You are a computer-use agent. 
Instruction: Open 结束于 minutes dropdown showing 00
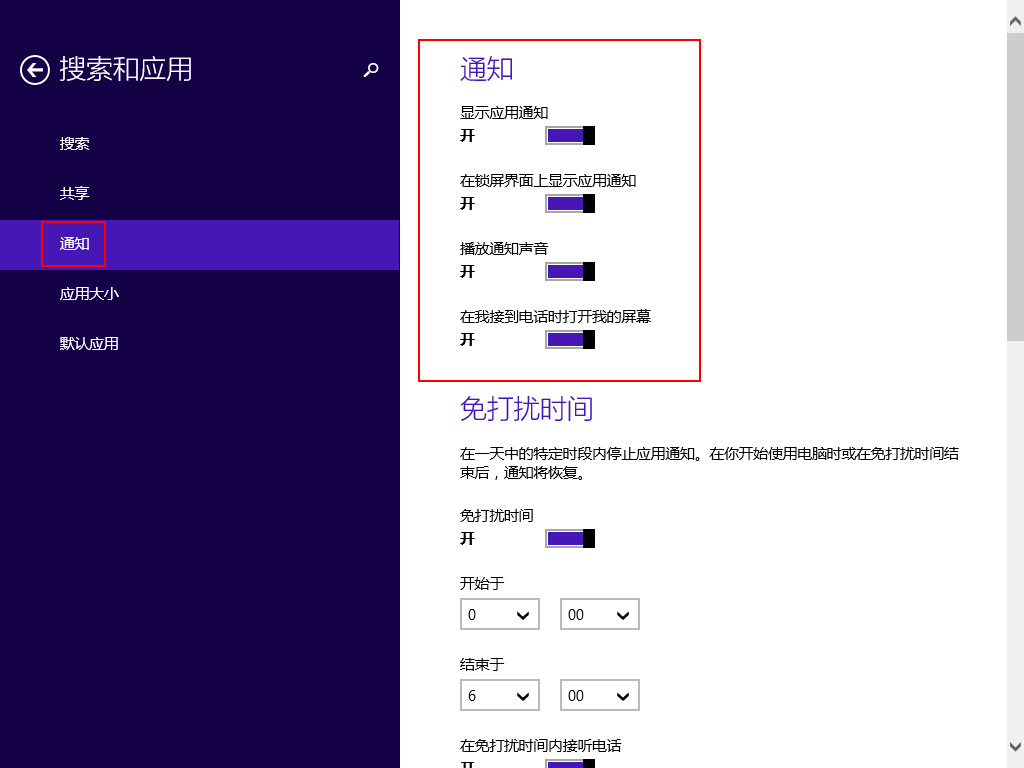600,695
